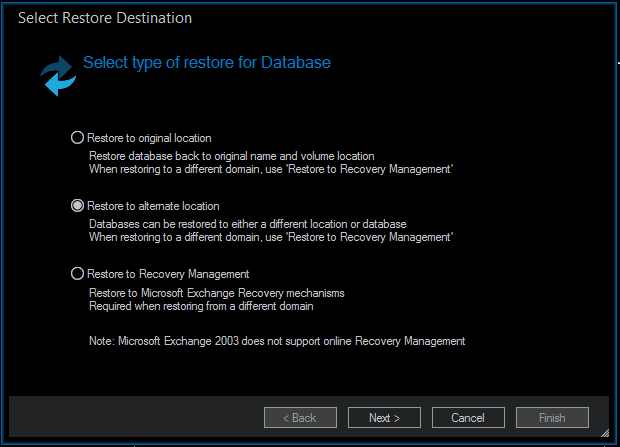Click the different domain hint under original location
The height and width of the screenshot is (447, 620).
(271, 169)
